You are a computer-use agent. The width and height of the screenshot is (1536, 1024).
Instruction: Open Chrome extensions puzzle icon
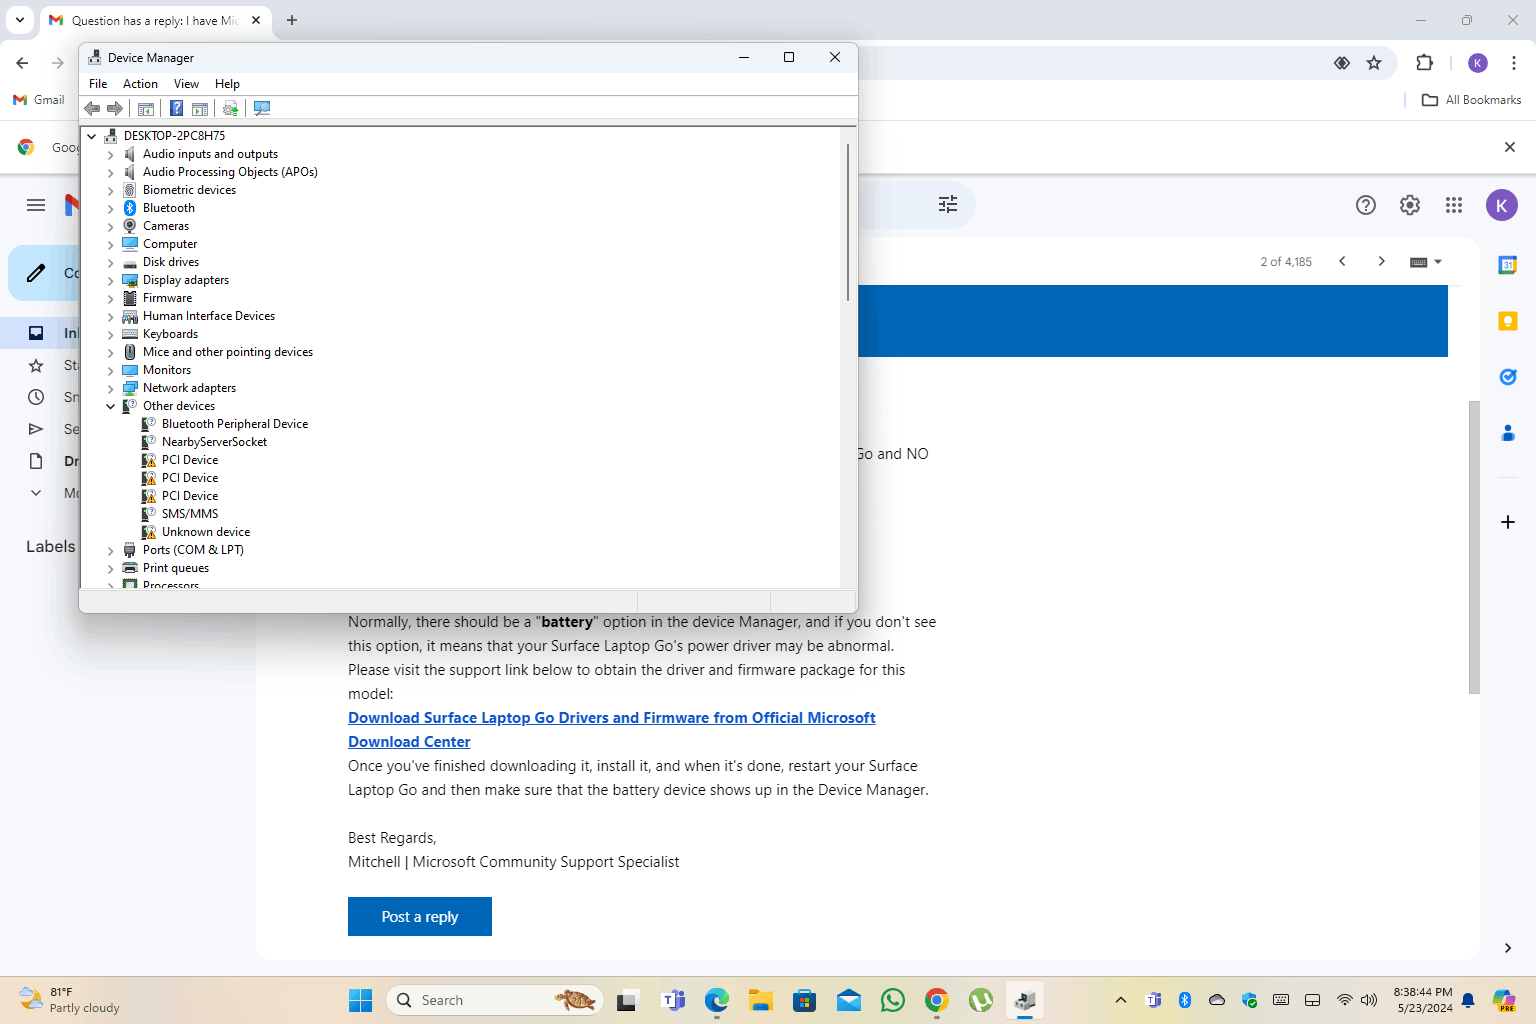pyautogui.click(x=1425, y=63)
